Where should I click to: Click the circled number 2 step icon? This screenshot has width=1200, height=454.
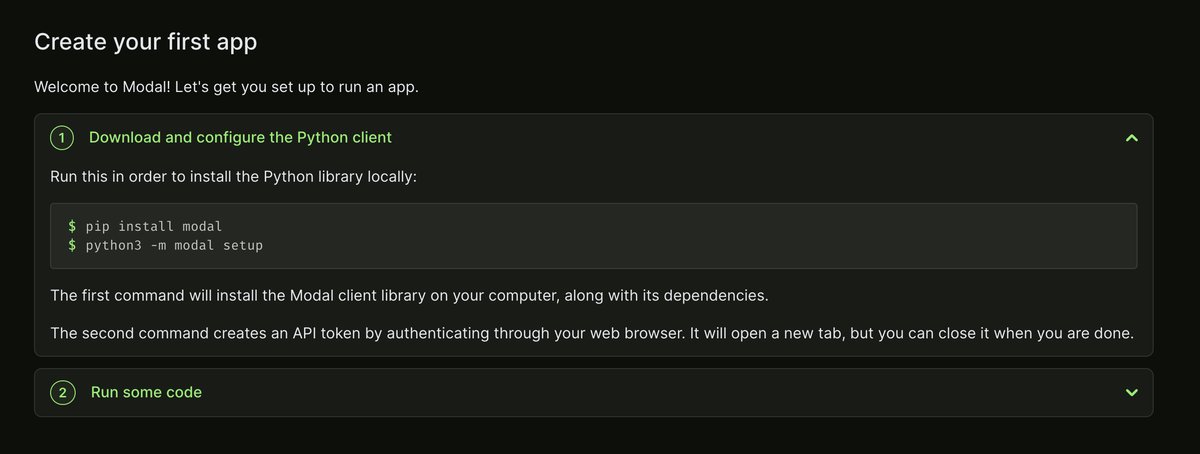(x=62, y=392)
